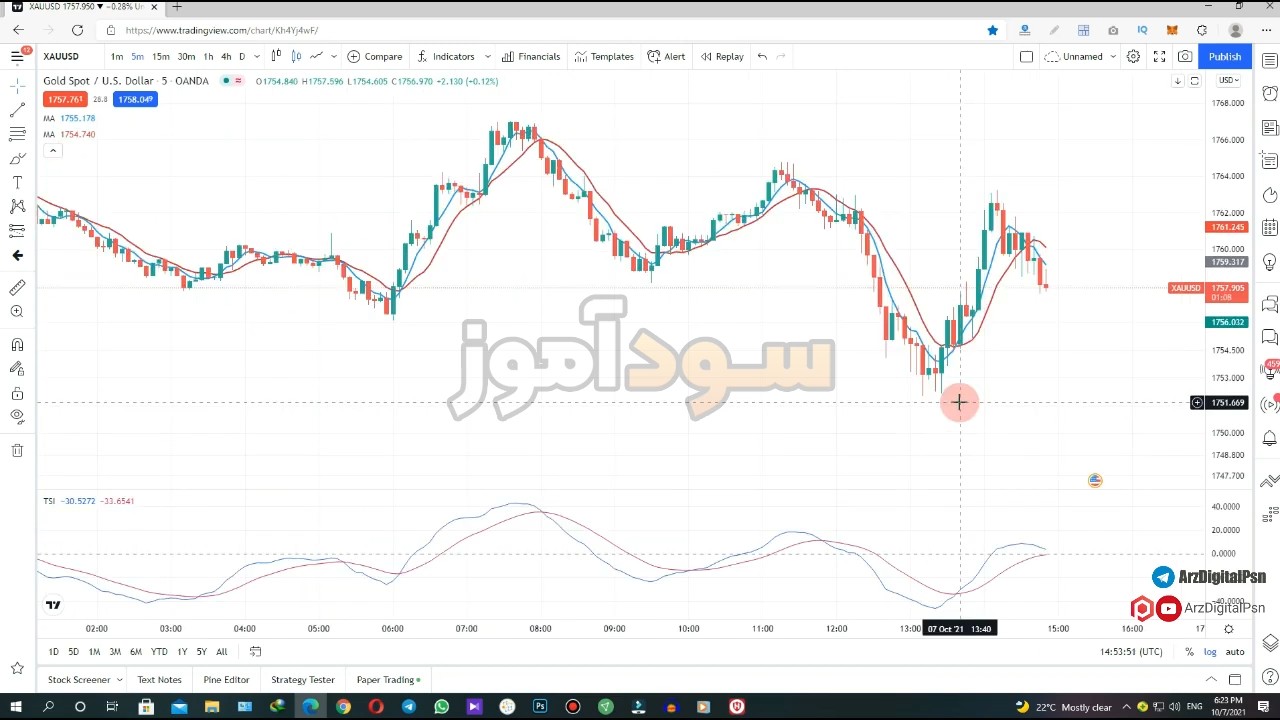Viewport: 1280px width, 720px height.
Task: Select the candlestick chart style icon
Action: (x=277, y=56)
